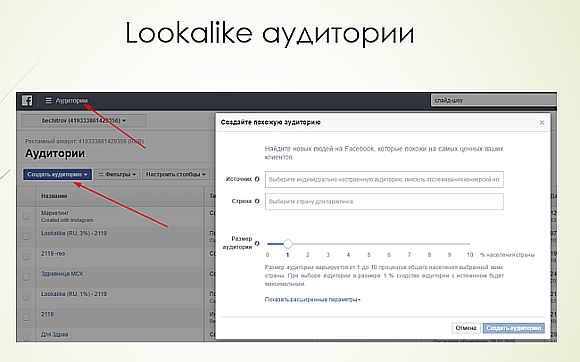
Task: Close the Создайте похожую аудиторию dialog
Action: pyautogui.click(x=542, y=122)
